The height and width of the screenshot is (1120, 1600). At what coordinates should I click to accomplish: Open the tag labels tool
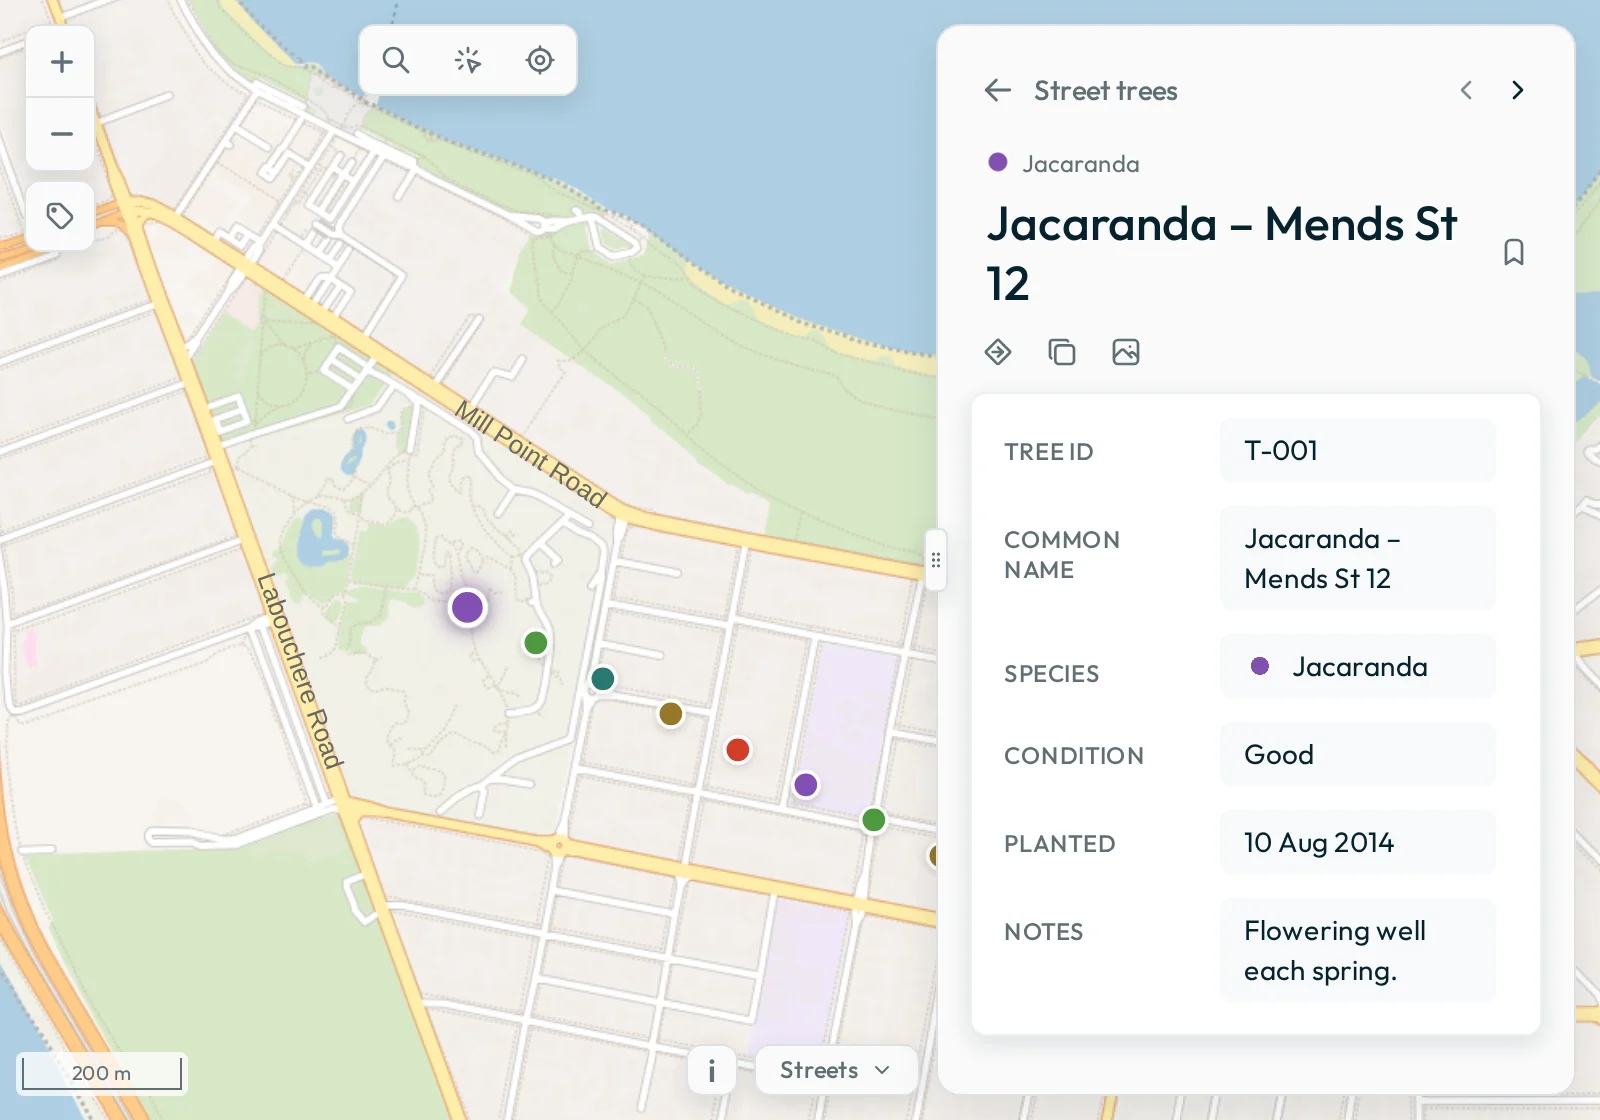60,216
